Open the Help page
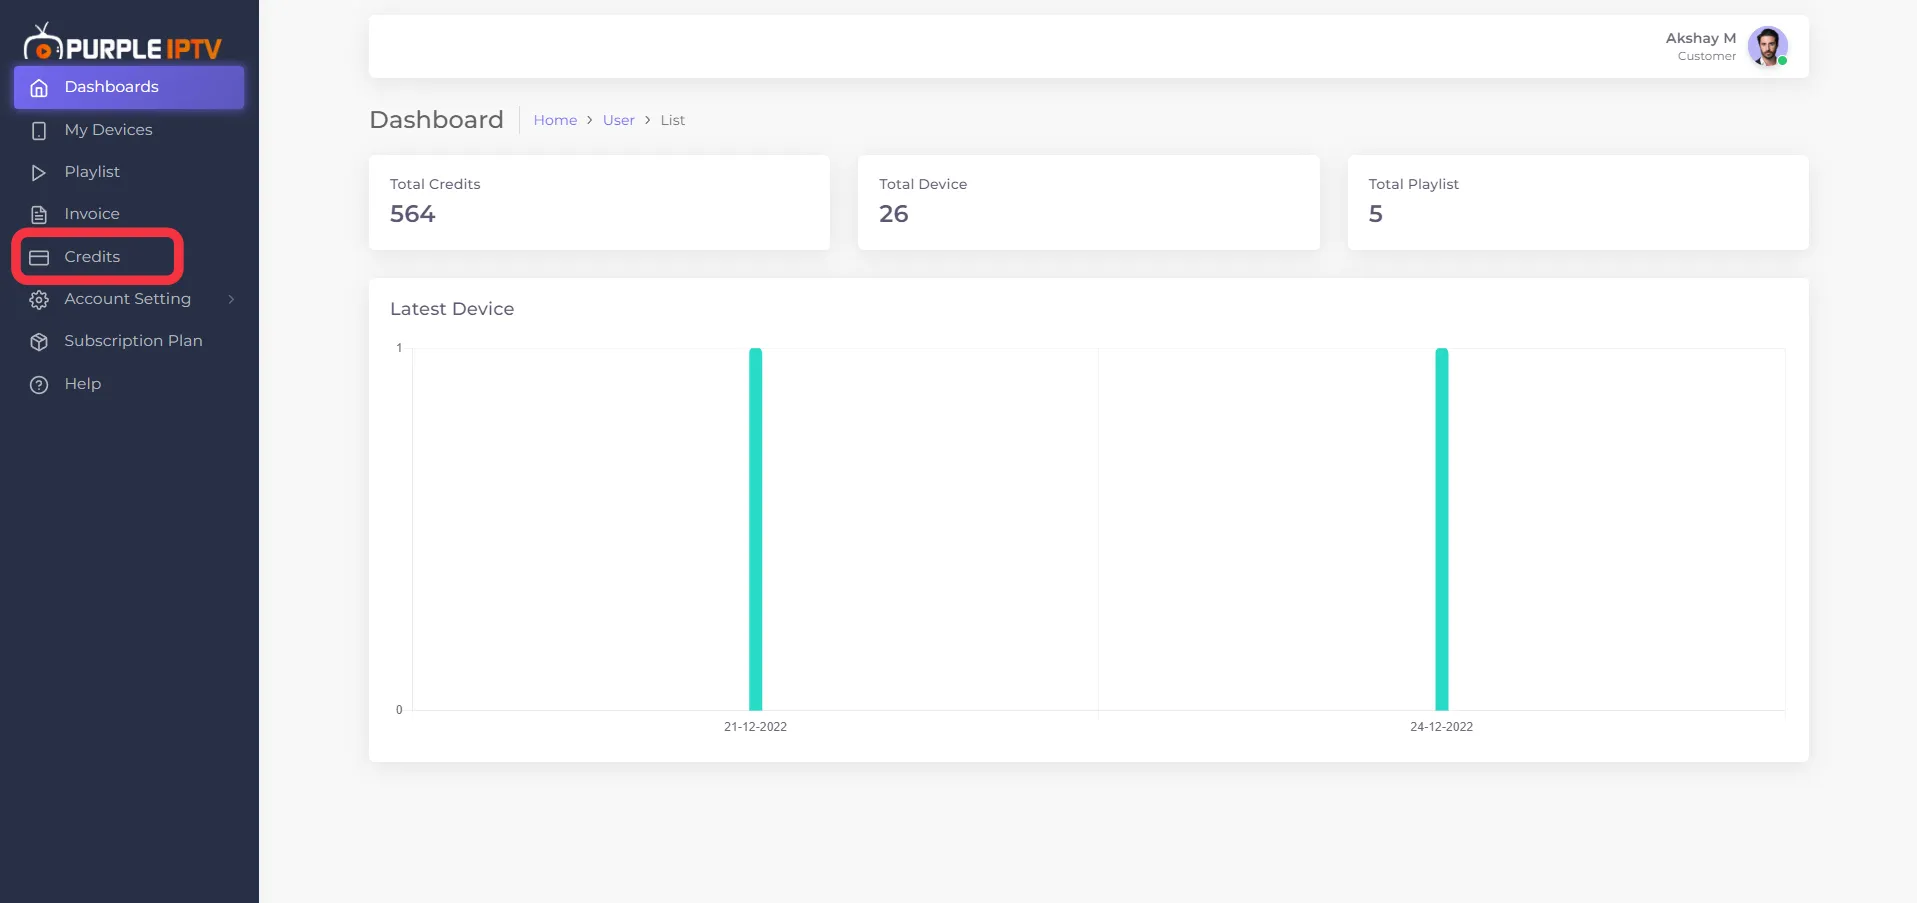 point(129,384)
